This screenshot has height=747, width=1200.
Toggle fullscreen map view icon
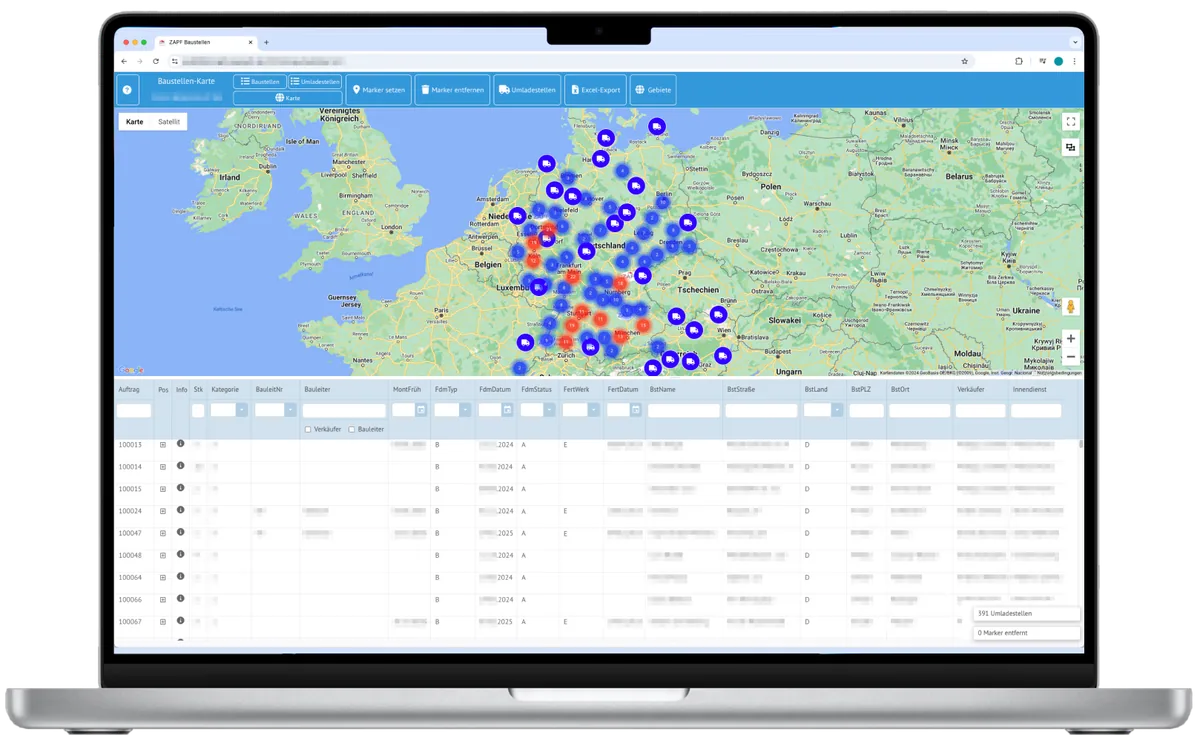tap(1071, 122)
